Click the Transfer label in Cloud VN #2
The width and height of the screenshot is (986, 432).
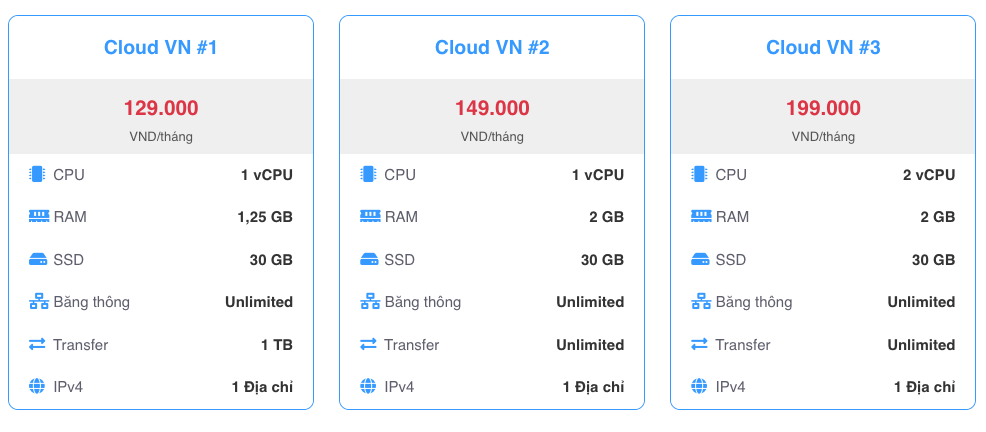pos(412,345)
